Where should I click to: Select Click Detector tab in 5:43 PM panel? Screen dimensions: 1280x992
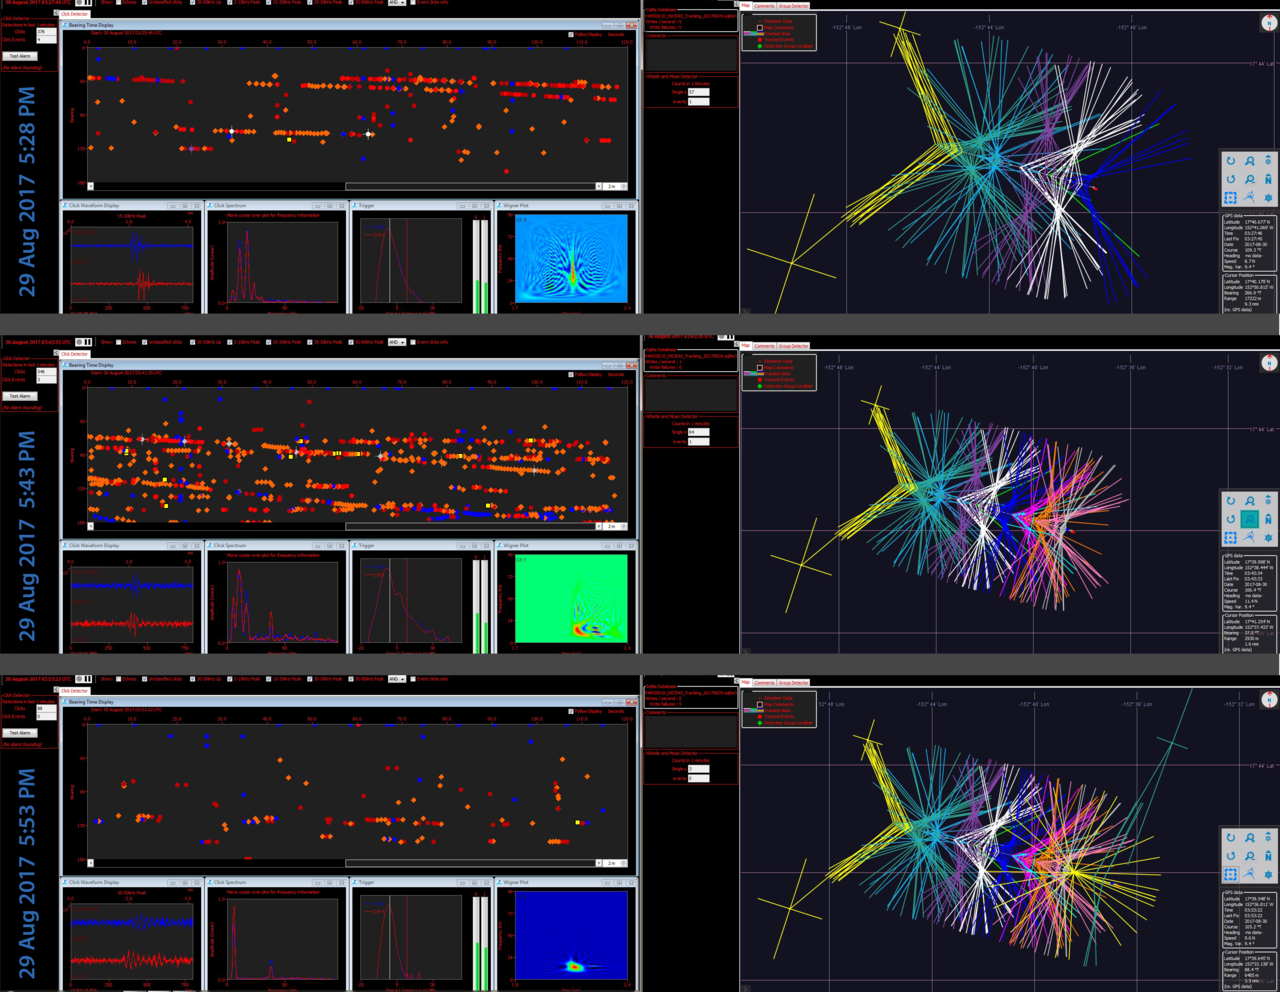74,354
